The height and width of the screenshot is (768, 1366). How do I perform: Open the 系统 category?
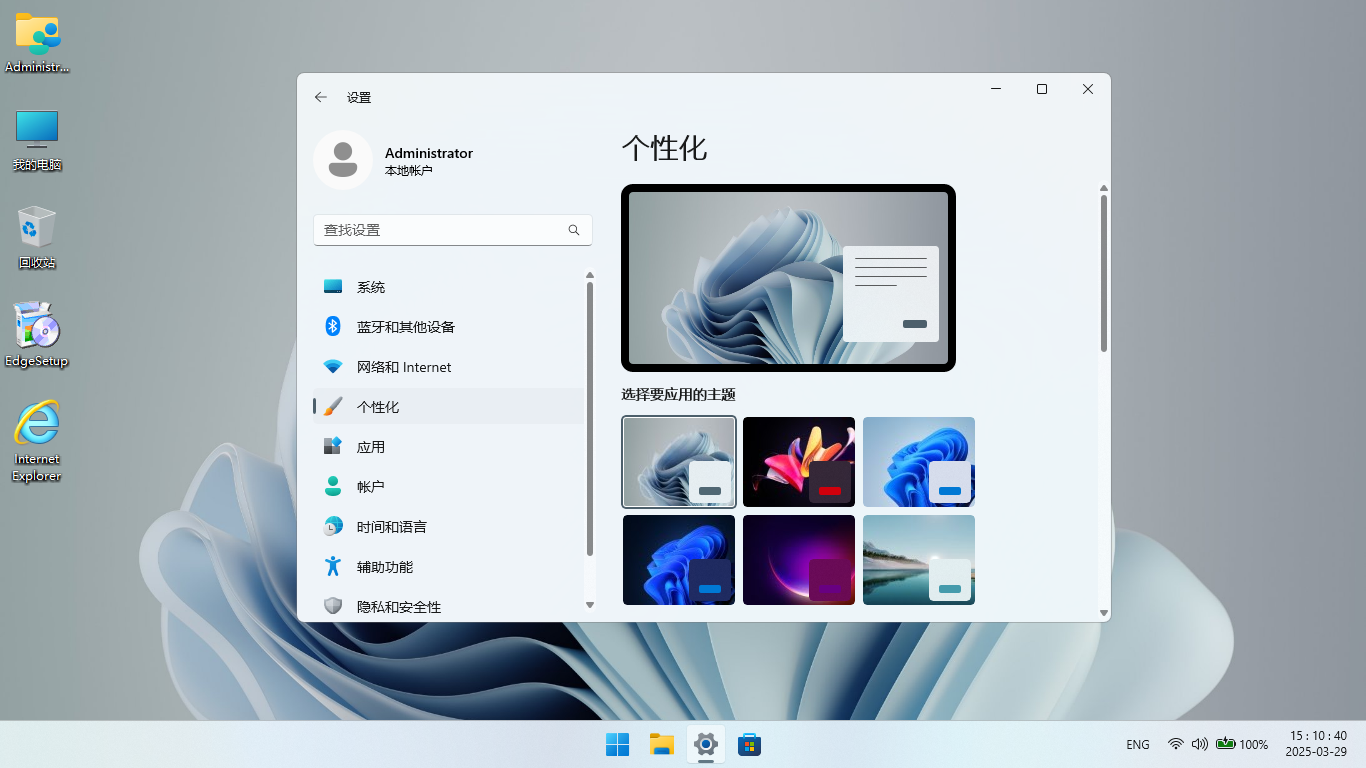point(448,287)
